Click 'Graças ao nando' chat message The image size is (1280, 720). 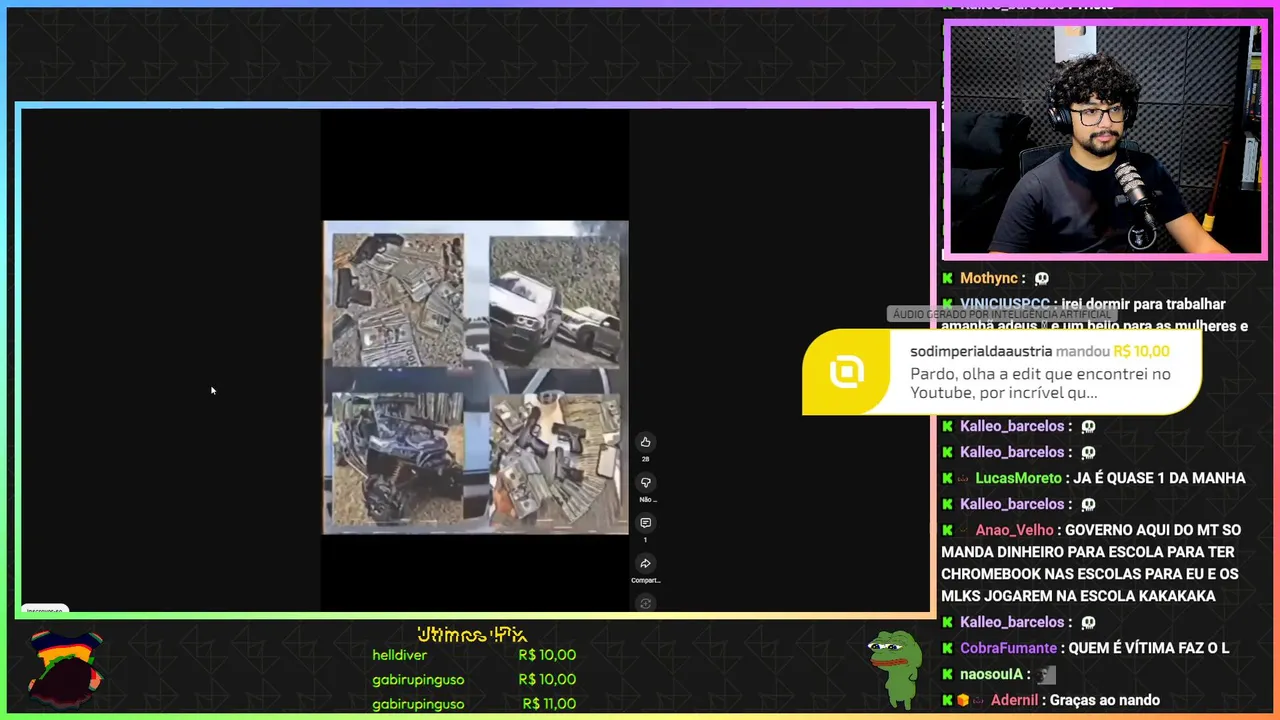tap(1105, 700)
